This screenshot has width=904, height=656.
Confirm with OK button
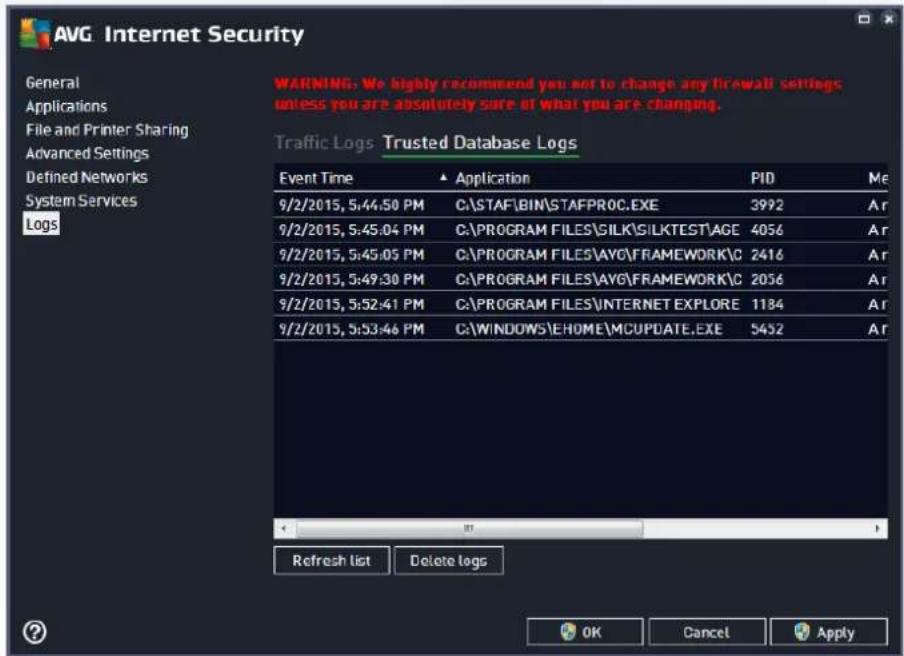pos(585,632)
